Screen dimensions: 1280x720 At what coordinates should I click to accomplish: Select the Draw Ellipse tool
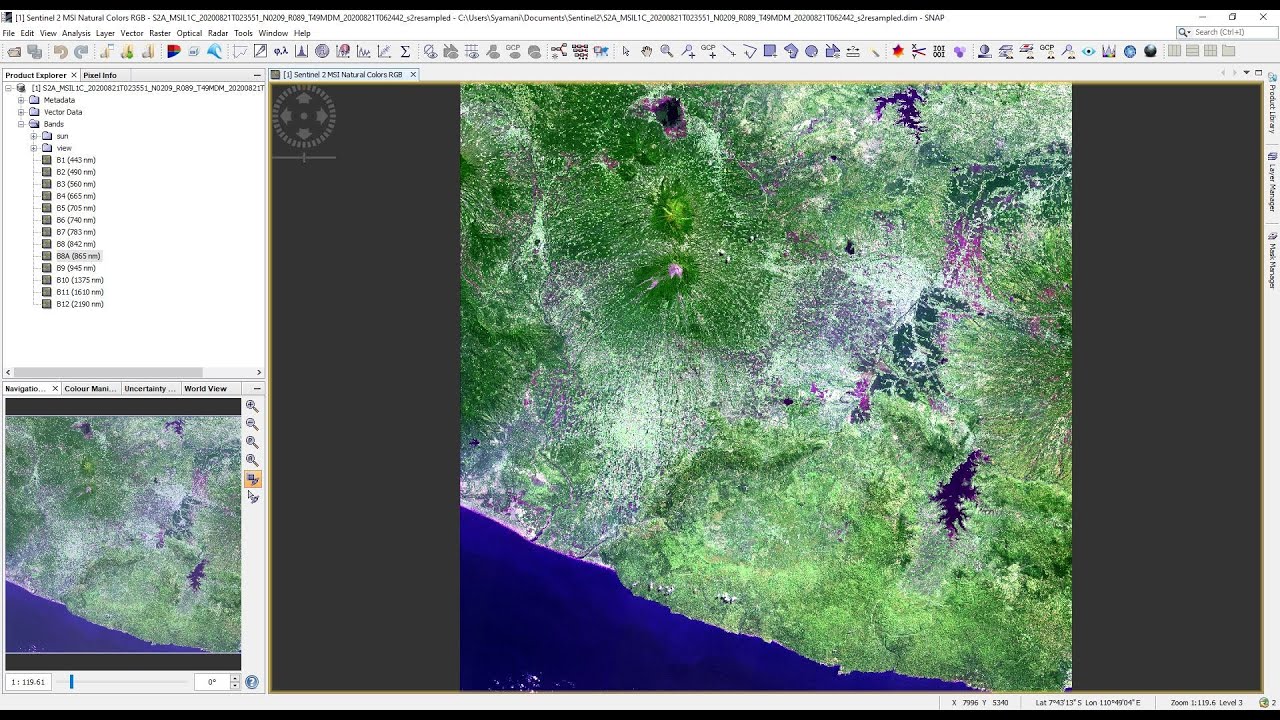[x=811, y=51]
